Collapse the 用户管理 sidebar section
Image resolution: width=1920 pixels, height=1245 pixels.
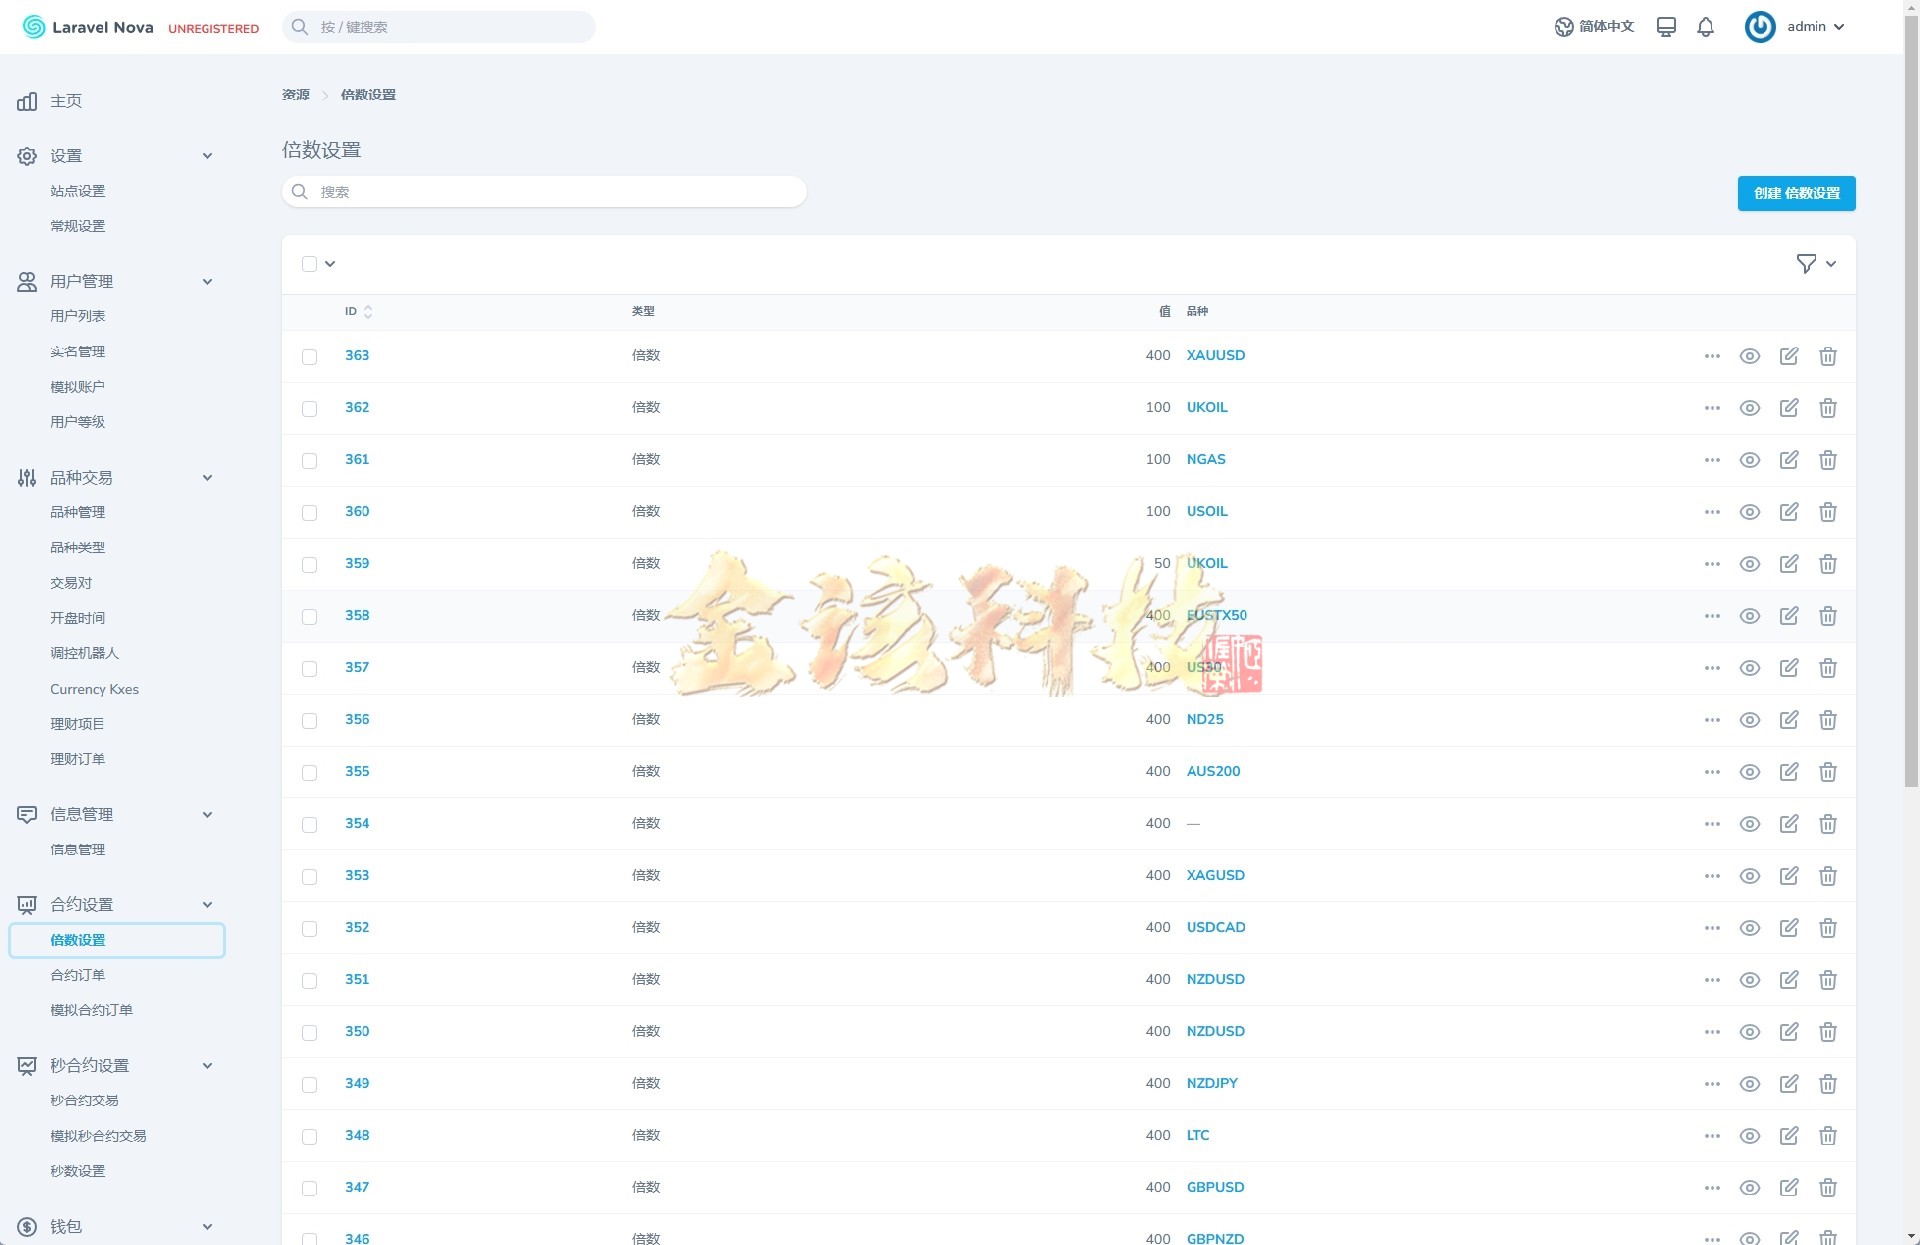tap(207, 282)
